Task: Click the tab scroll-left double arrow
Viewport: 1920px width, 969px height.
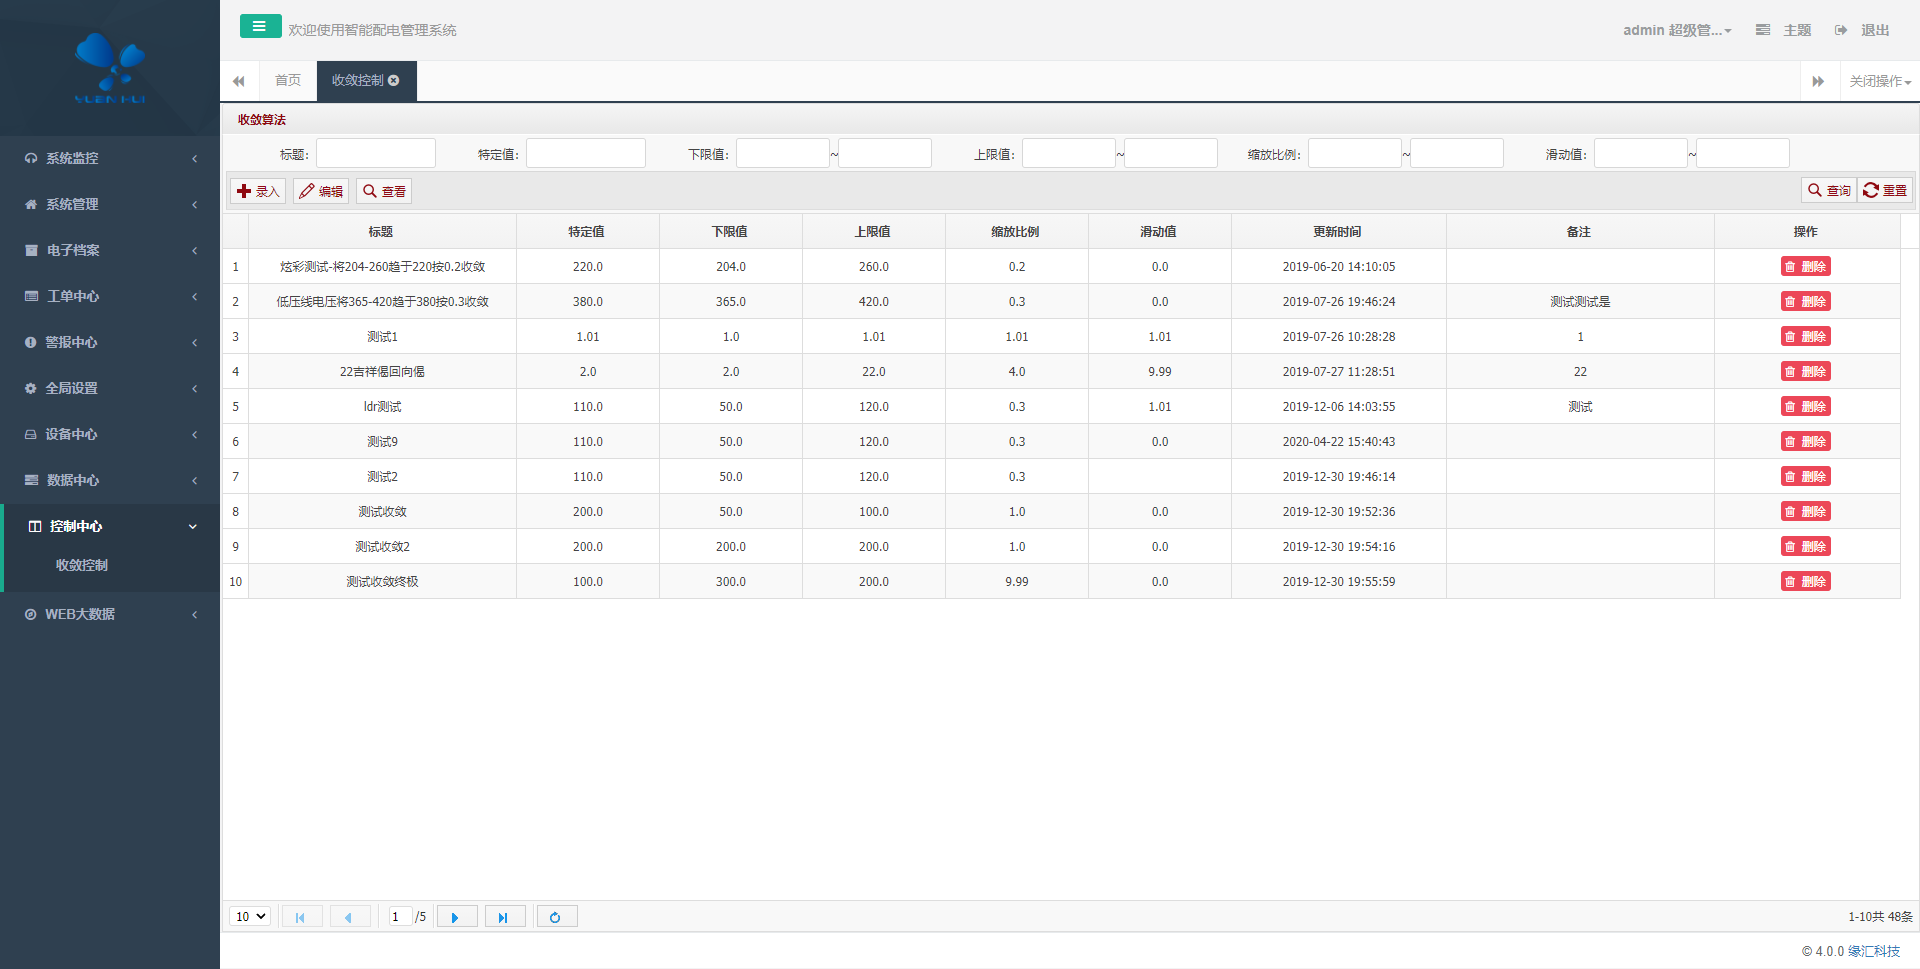Action: [x=239, y=81]
